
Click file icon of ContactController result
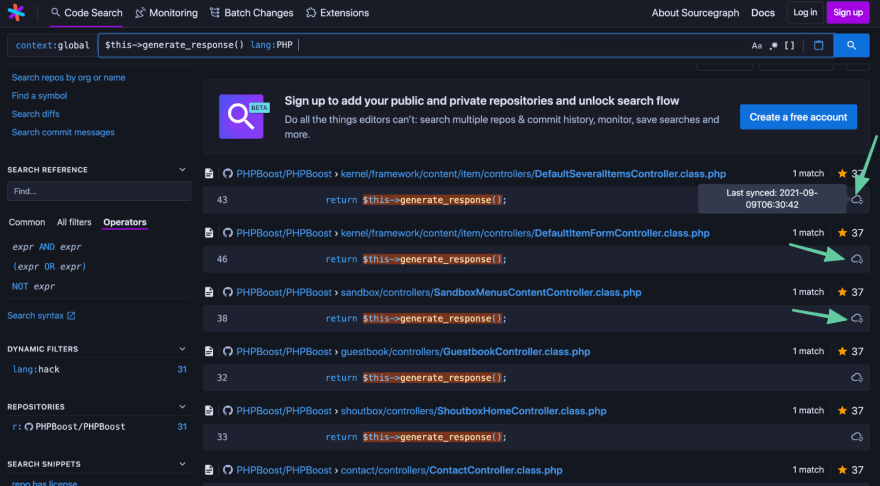[209, 470]
